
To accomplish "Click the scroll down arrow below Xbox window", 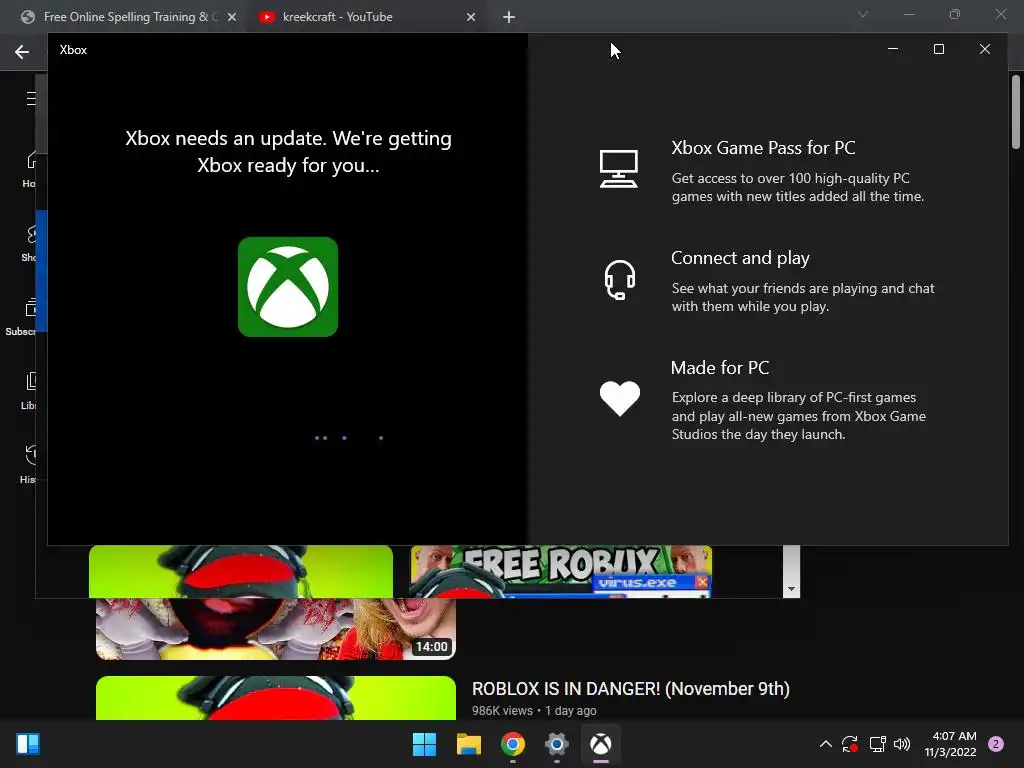I will point(791,589).
